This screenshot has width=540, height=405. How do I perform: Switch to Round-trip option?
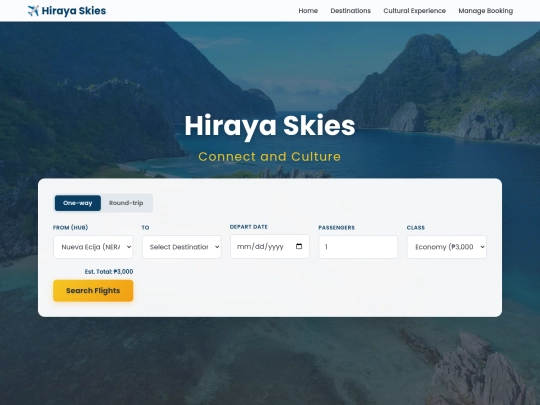[126, 203]
